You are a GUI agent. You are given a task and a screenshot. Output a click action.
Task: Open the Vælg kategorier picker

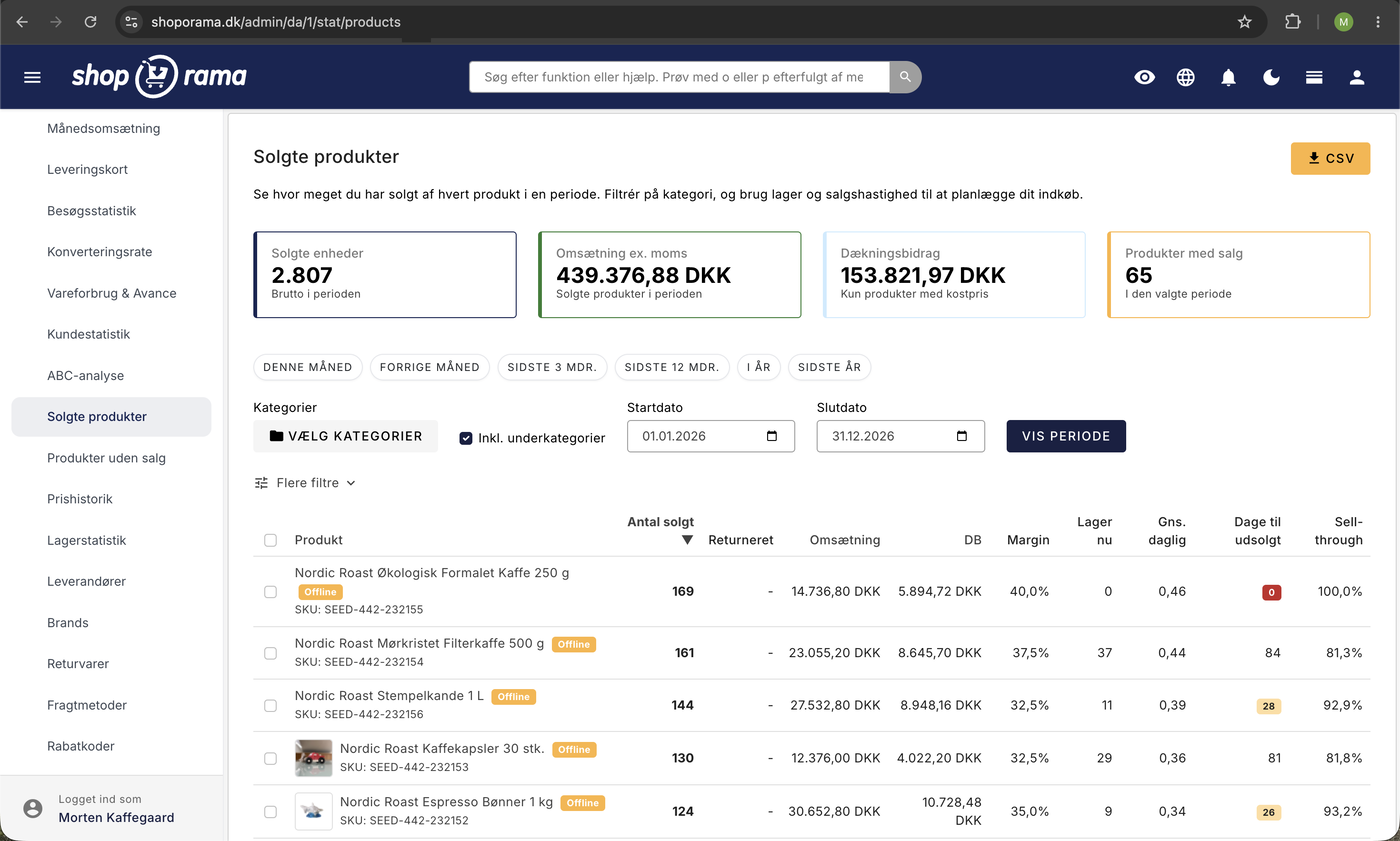click(346, 436)
